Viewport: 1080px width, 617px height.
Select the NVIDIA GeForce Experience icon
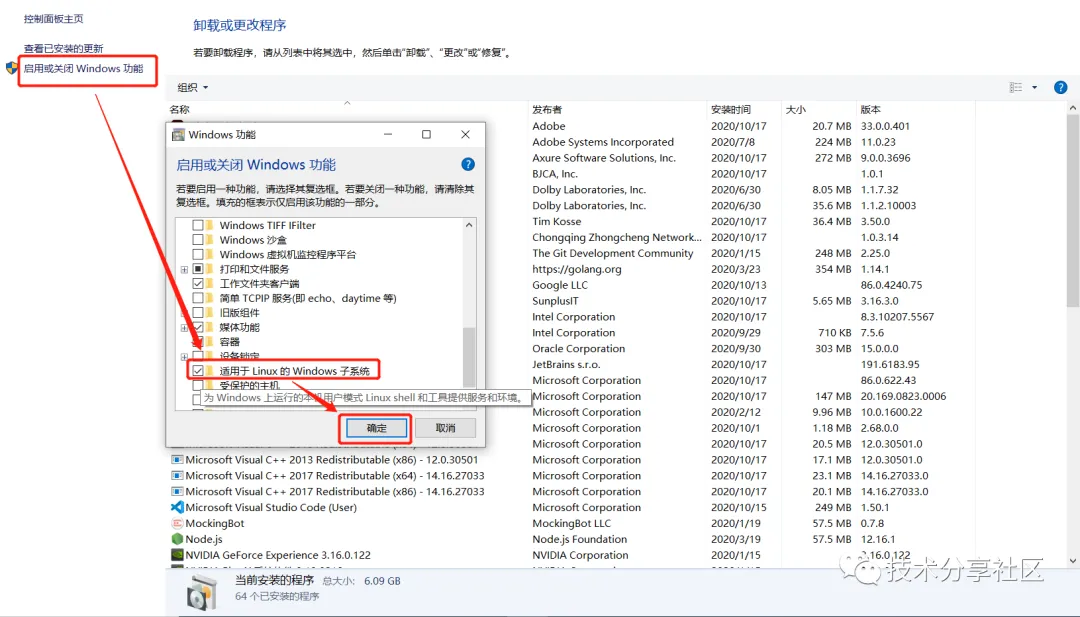point(177,555)
